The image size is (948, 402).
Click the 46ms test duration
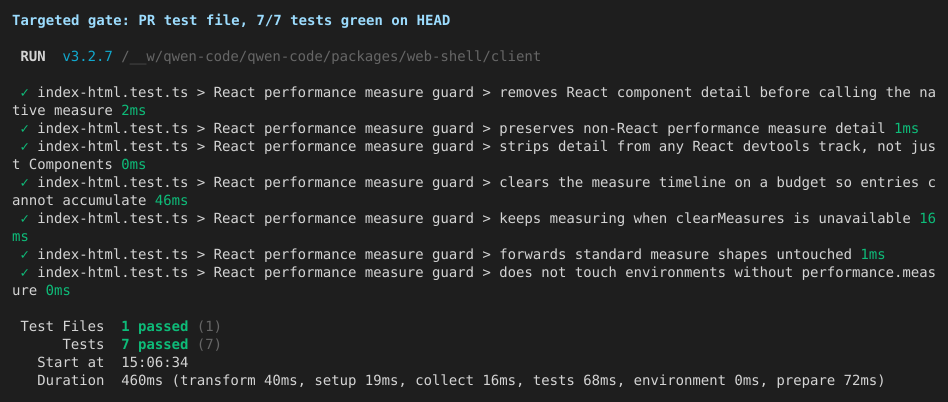coord(171,200)
